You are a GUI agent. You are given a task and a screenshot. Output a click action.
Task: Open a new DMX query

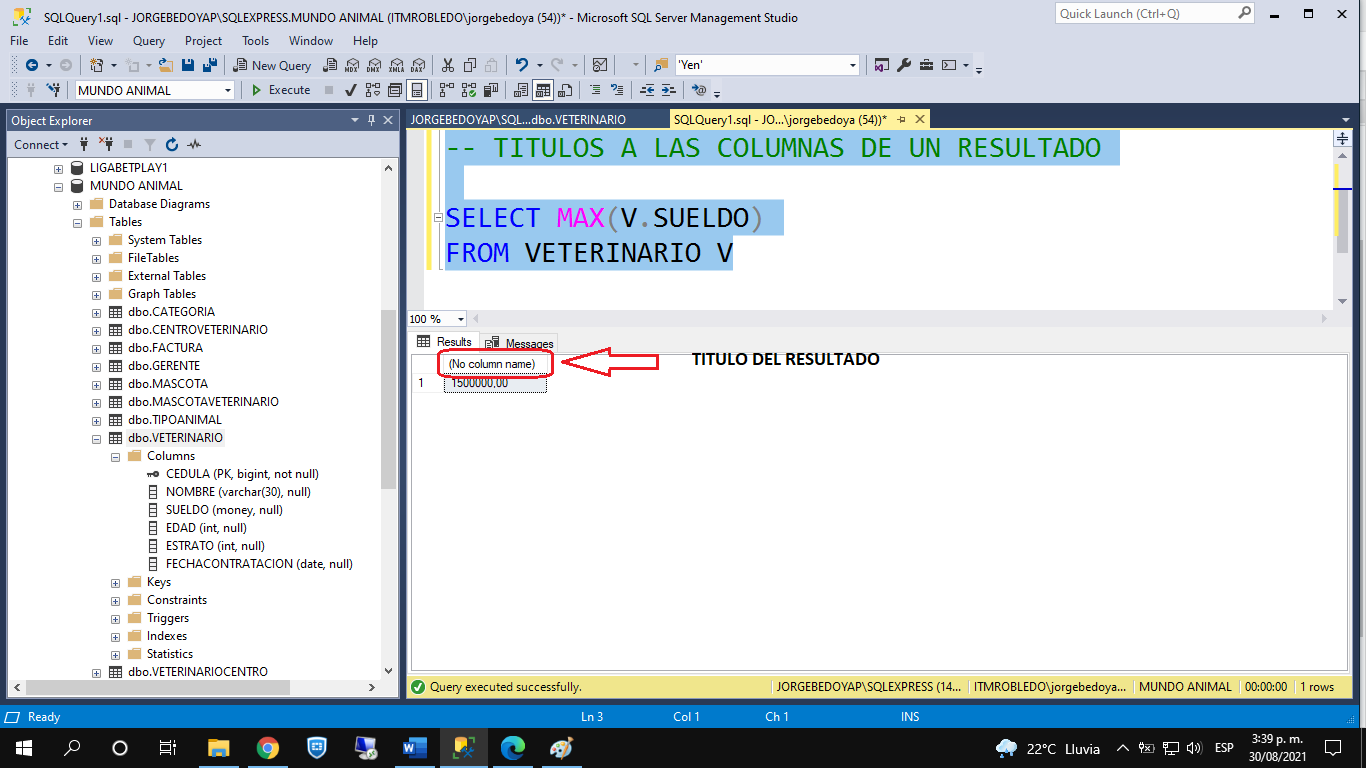373,65
